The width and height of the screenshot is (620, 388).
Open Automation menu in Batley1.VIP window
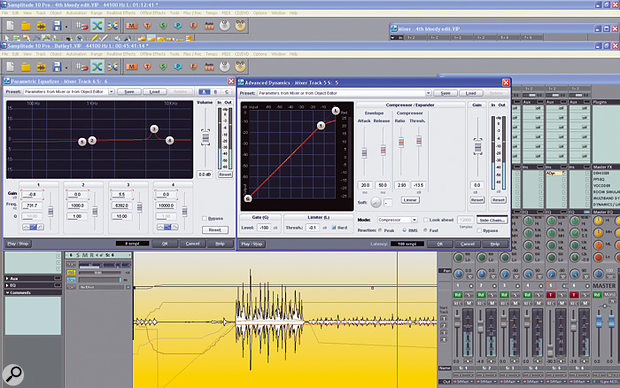76,54
